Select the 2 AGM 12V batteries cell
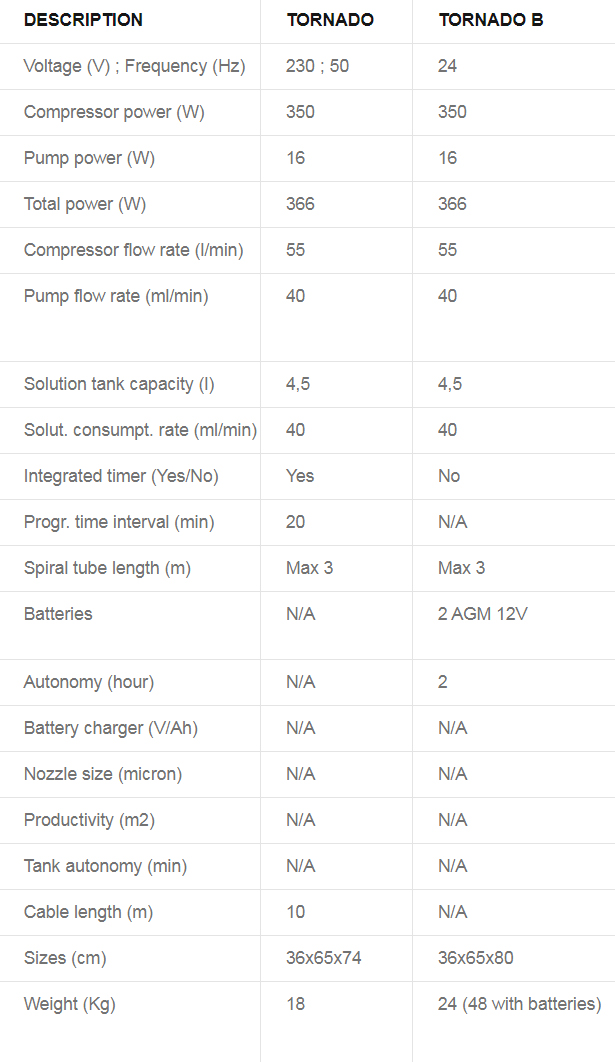The height and width of the screenshot is (1062, 615). tap(482, 614)
